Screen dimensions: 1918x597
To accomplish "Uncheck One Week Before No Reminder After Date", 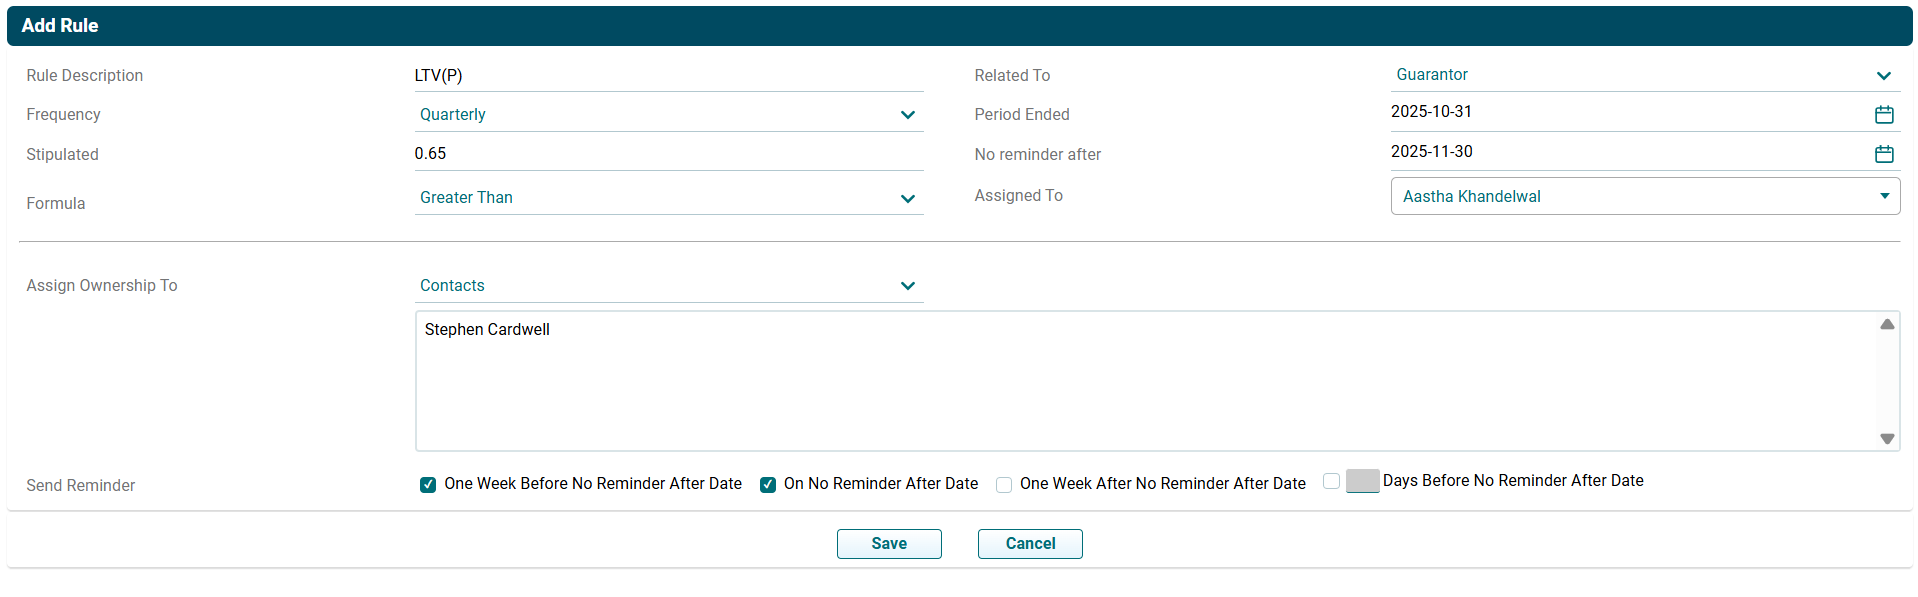I will (428, 485).
